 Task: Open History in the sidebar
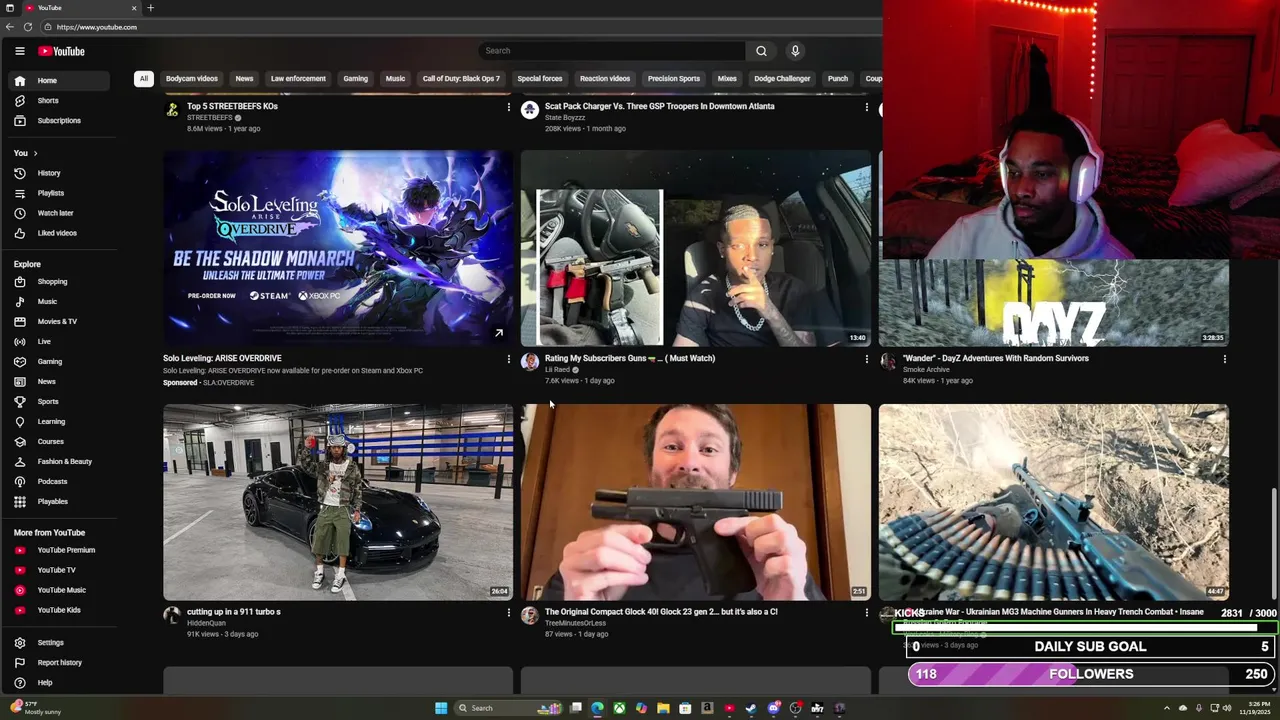(x=59, y=173)
